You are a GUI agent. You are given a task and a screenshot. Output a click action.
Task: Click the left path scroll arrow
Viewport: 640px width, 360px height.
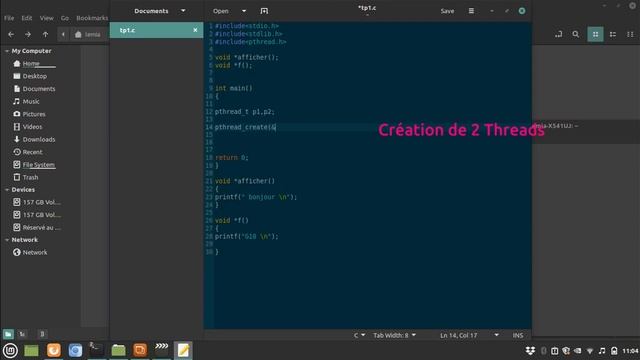[x=63, y=34]
